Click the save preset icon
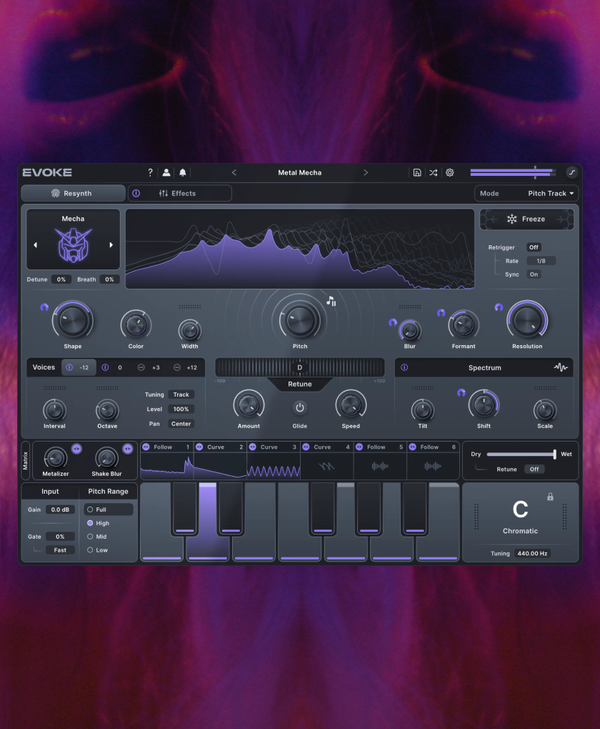Image resolution: width=600 pixels, height=729 pixels. coord(417,173)
